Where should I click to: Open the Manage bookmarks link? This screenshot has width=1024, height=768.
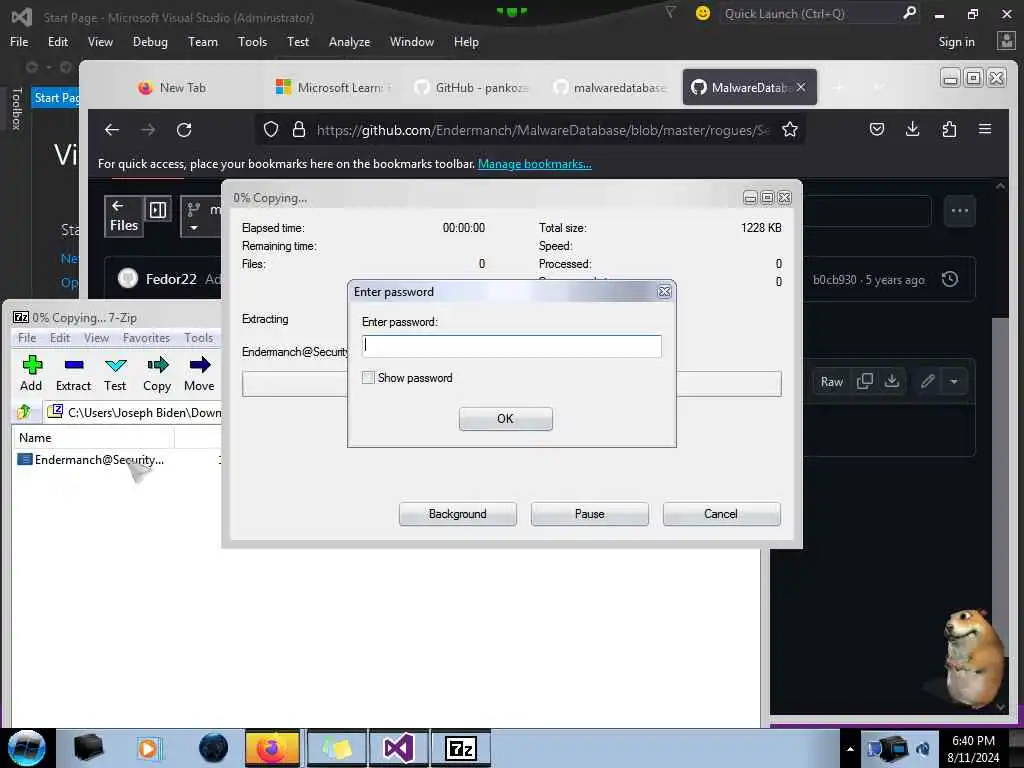pyautogui.click(x=534, y=164)
